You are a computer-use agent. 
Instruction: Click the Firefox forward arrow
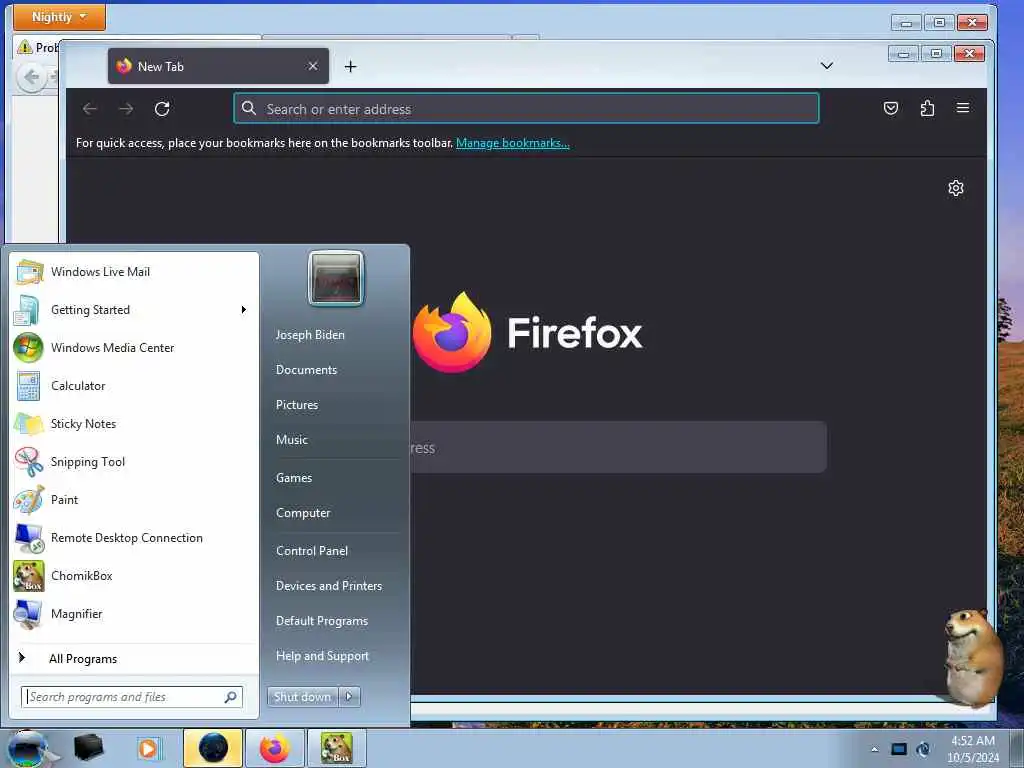[x=126, y=108]
